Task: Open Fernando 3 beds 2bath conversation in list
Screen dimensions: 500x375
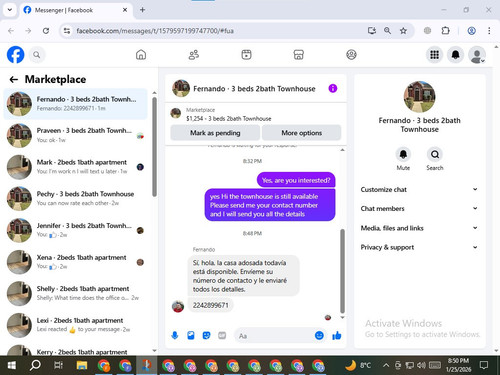Action: coord(75,104)
